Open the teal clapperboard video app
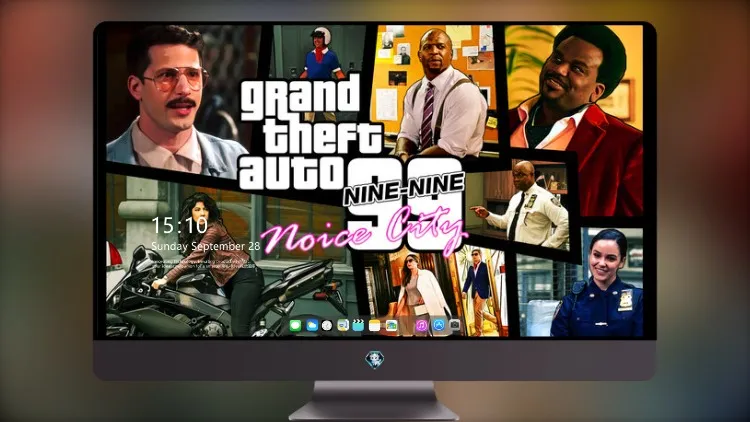This screenshot has width=750, height=422. click(358, 326)
